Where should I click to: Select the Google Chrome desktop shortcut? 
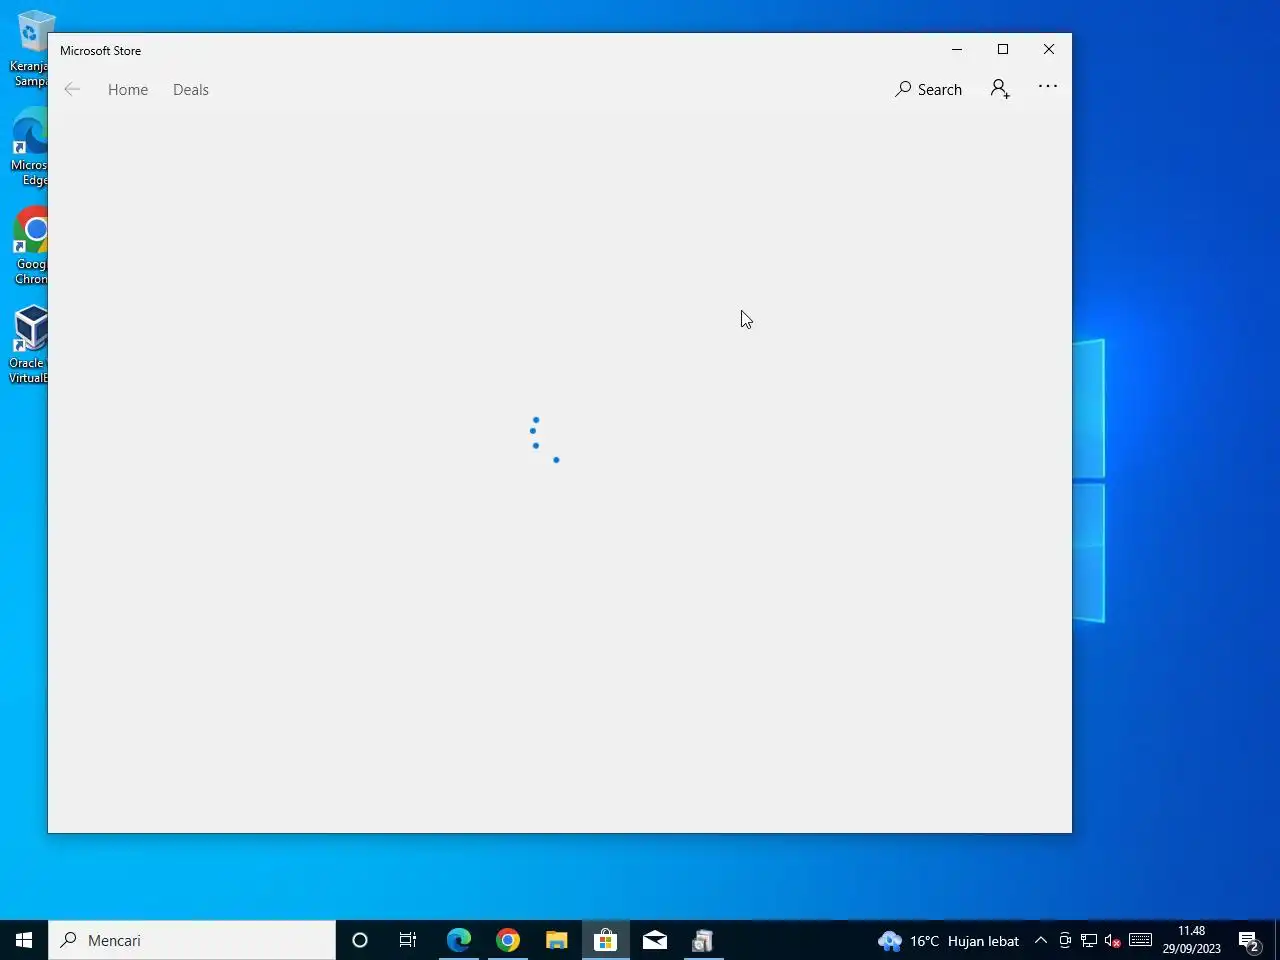click(x=30, y=246)
